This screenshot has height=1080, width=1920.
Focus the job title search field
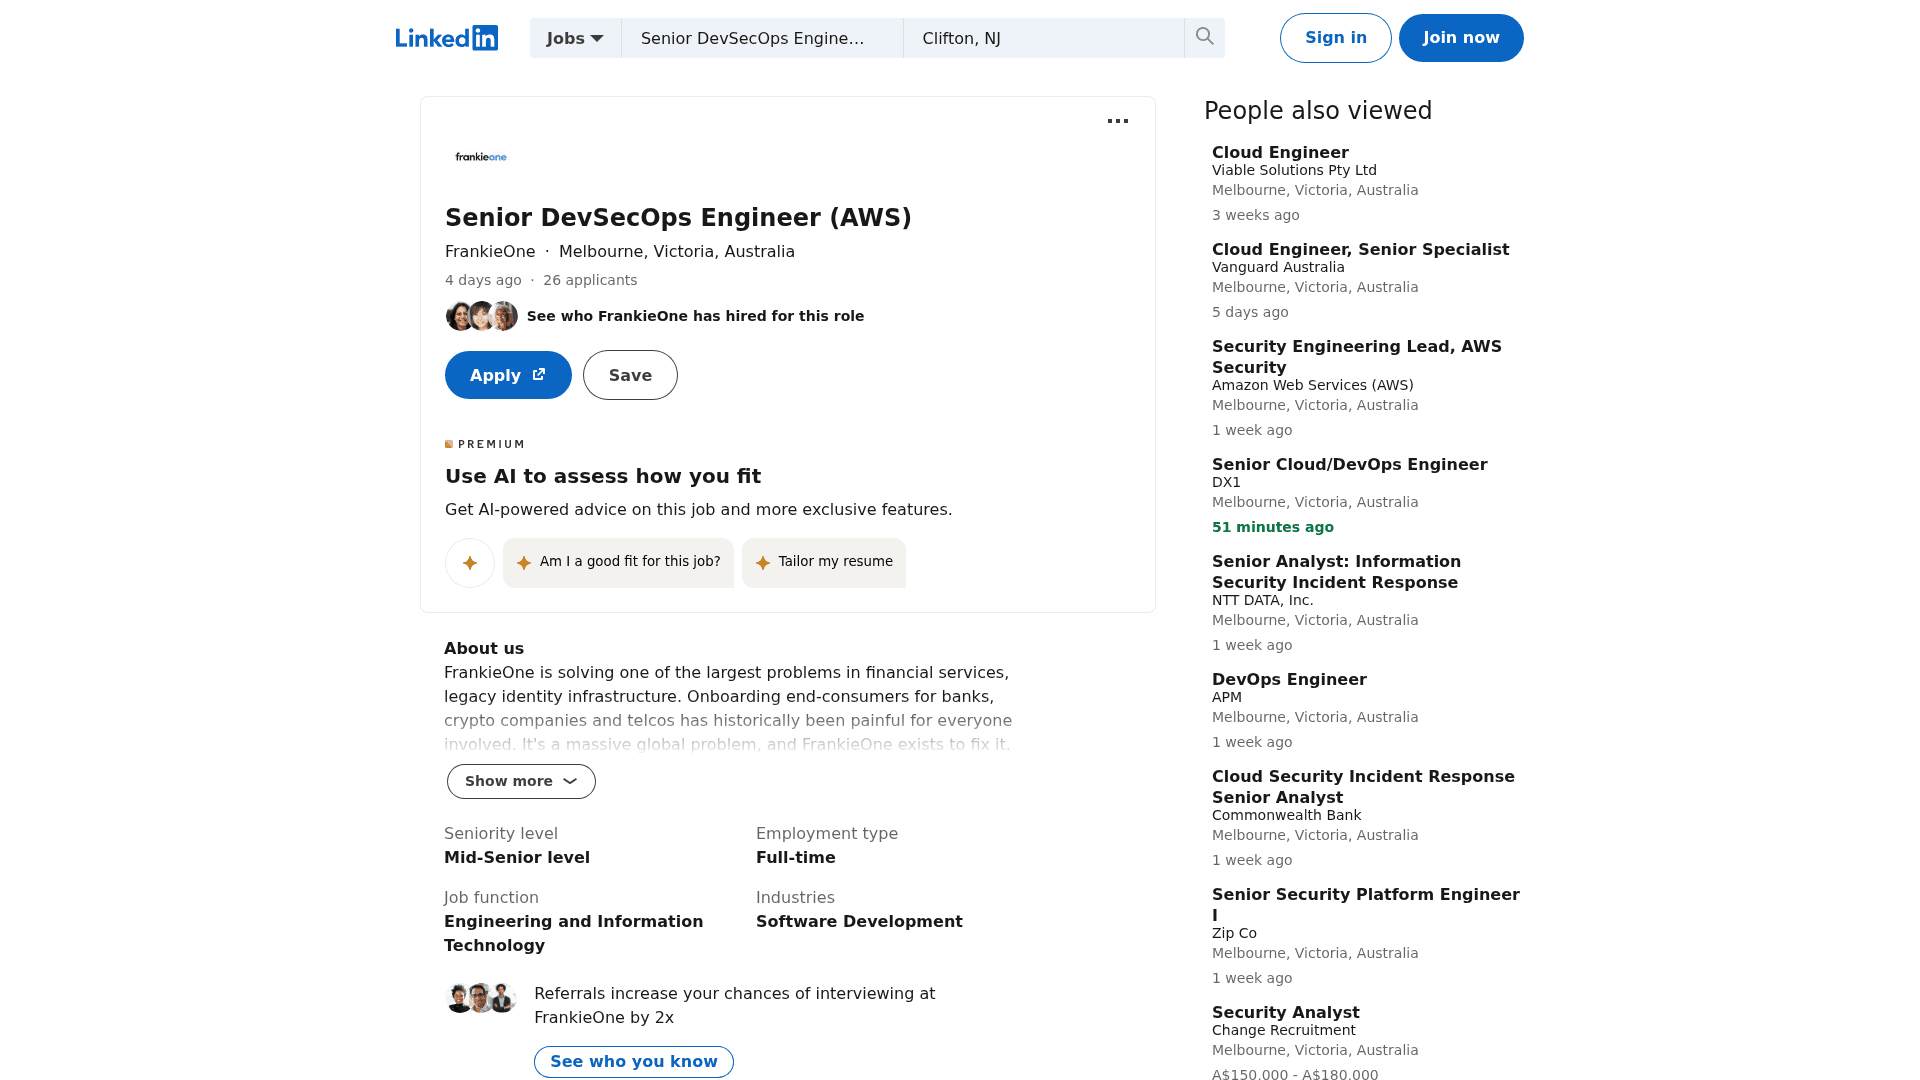(762, 38)
